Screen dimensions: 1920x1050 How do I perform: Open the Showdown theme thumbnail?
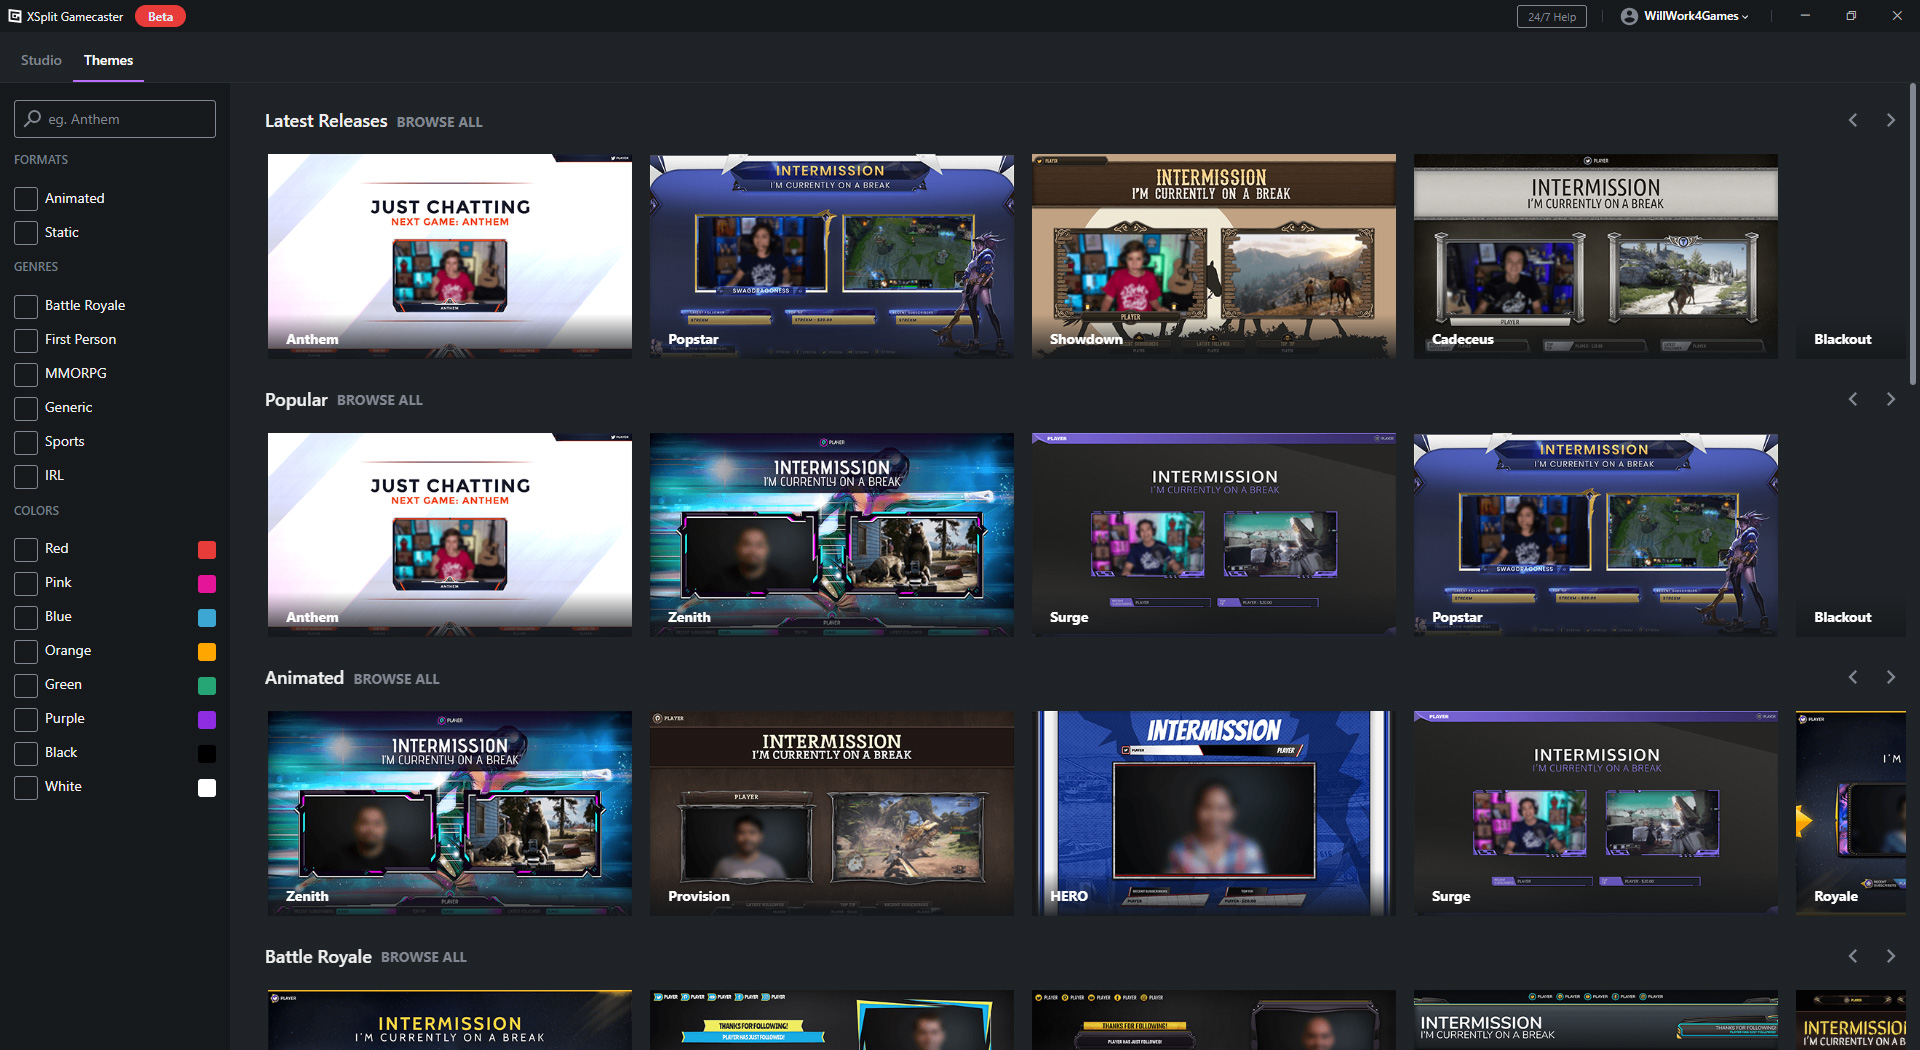1214,256
